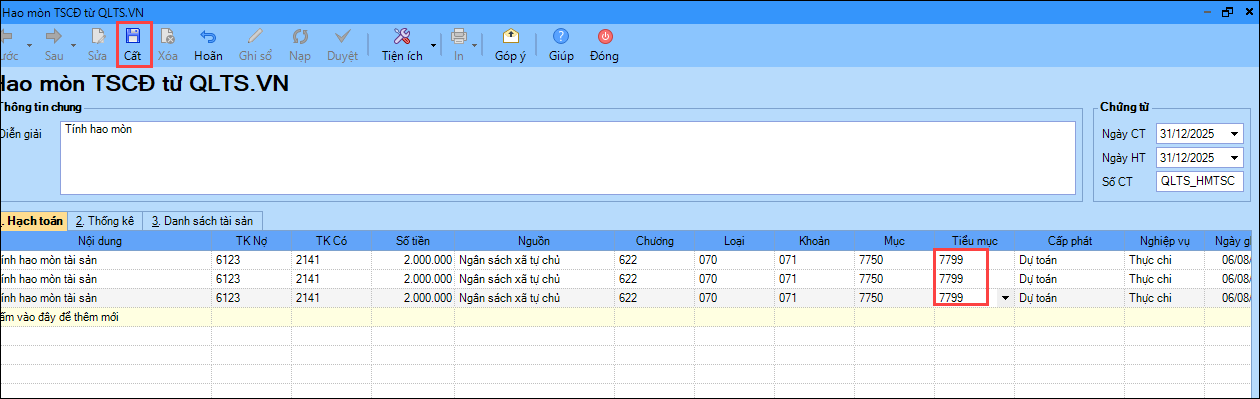This screenshot has height=399, width=1260.
Task: Click the Góp ý feedback icon
Action: point(510,36)
